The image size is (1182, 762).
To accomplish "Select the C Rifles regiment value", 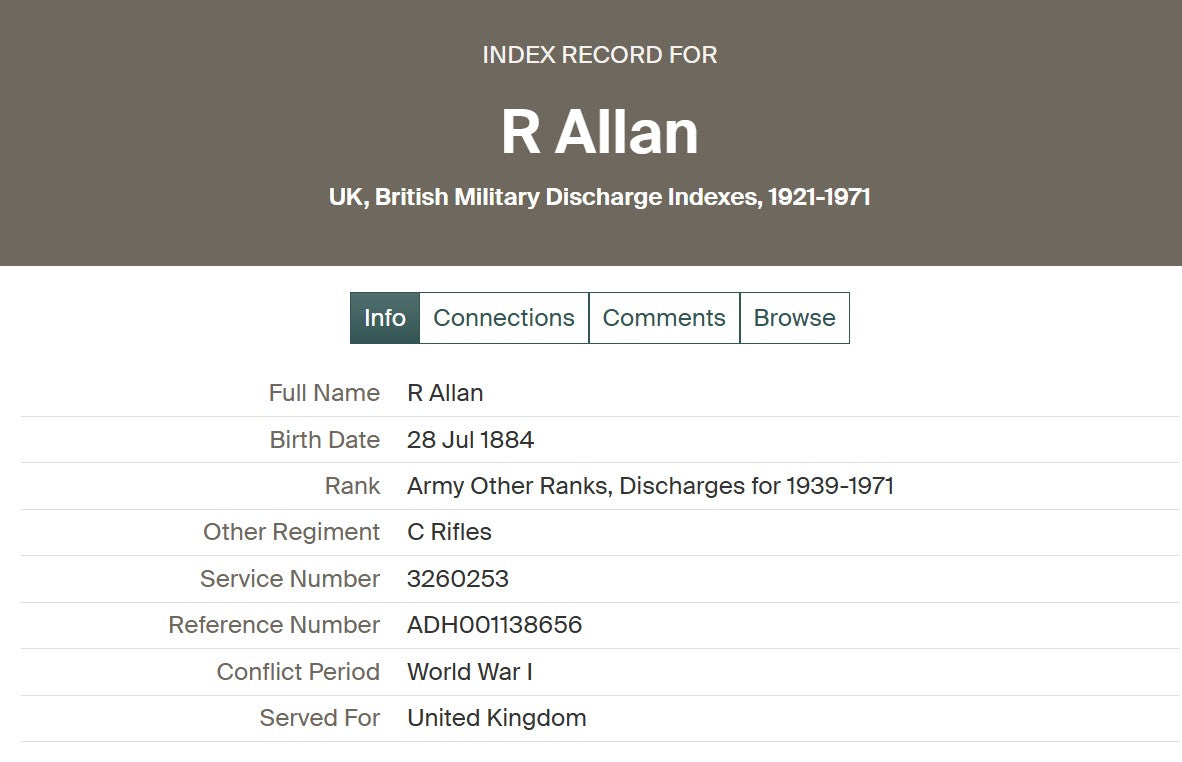I will click(x=449, y=532).
